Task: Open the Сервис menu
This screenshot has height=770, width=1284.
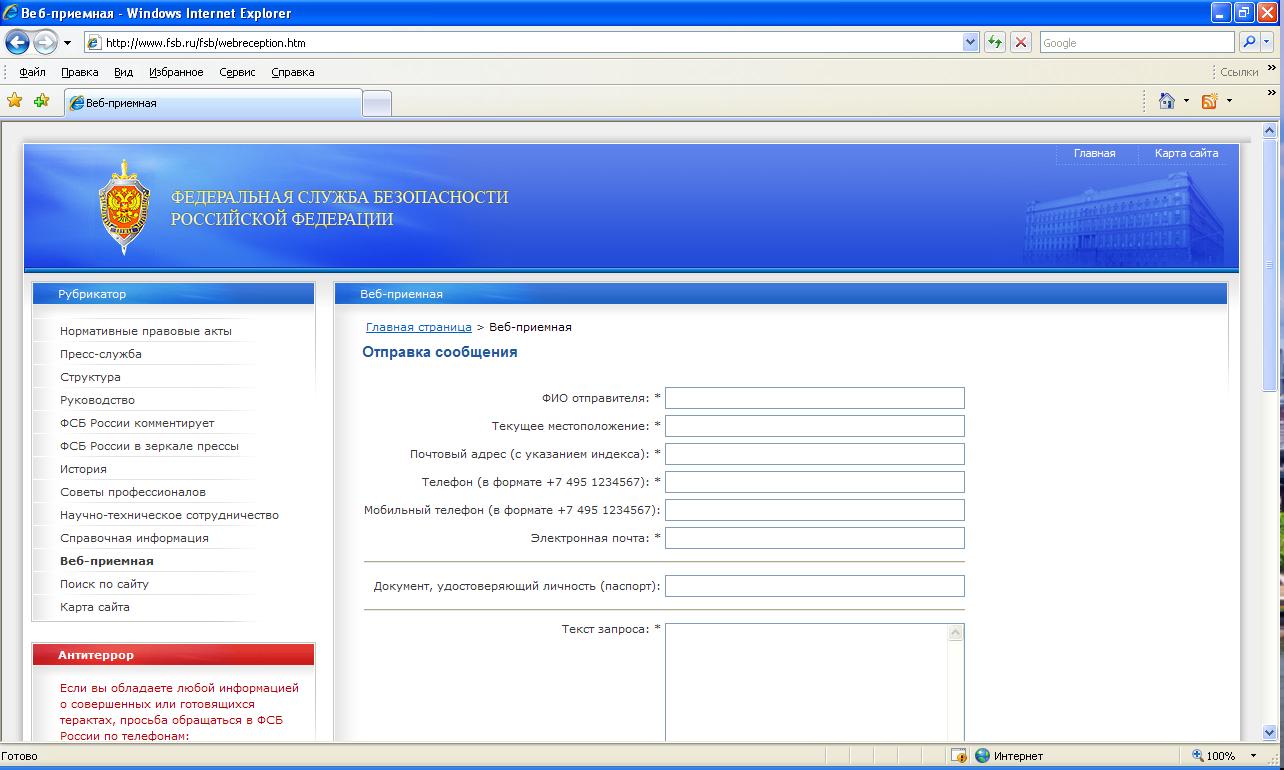Action: point(237,72)
